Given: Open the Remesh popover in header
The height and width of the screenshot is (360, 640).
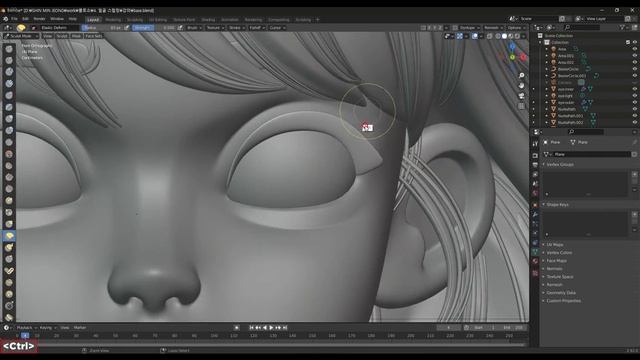Looking at the screenshot, I should tap(493, 28).
